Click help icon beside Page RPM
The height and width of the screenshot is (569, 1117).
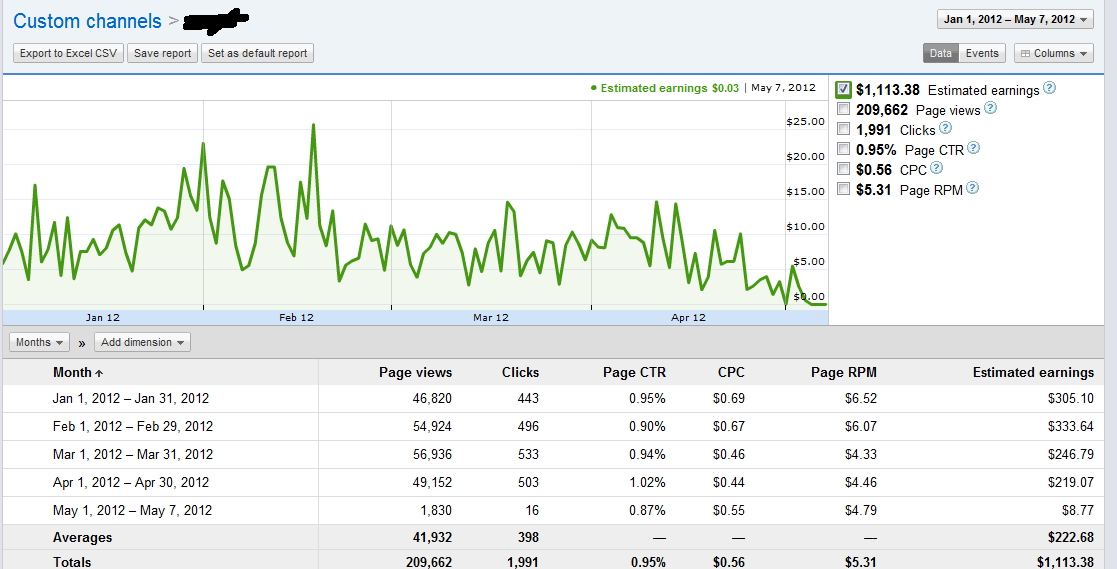tap(972, 188)
